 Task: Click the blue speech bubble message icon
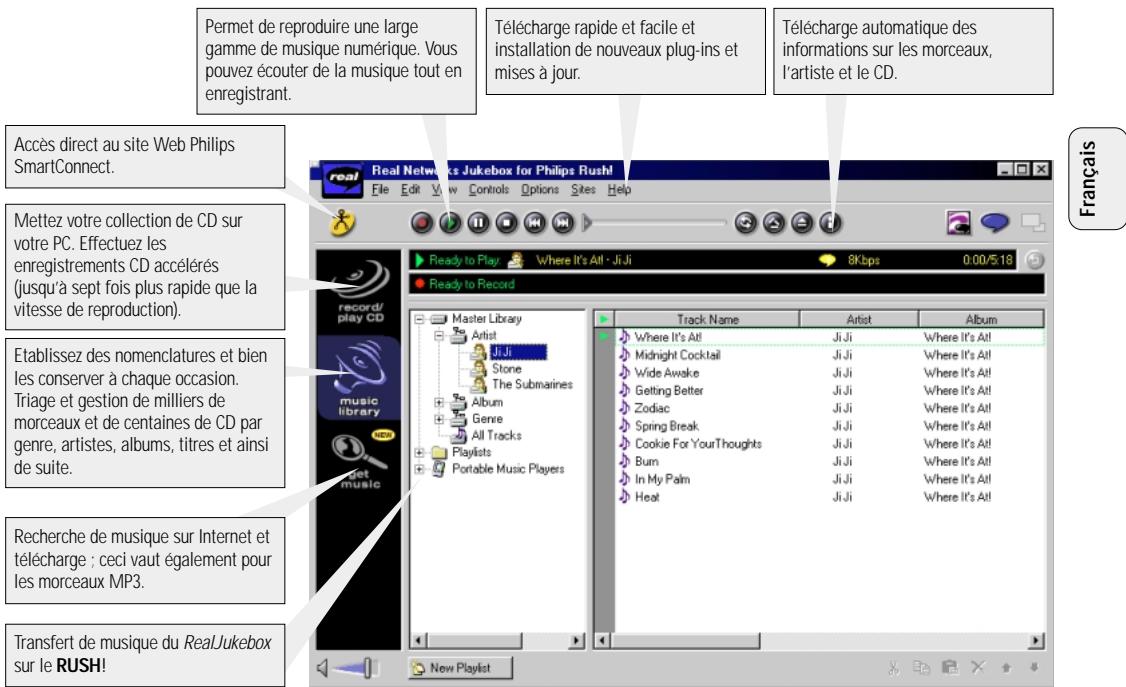(x=995, y=223)
